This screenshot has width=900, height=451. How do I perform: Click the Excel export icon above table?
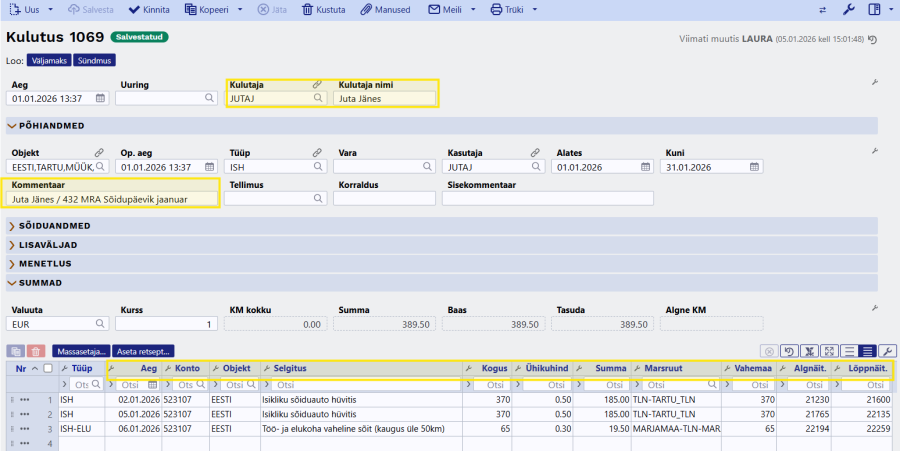[x=809, y=351]
